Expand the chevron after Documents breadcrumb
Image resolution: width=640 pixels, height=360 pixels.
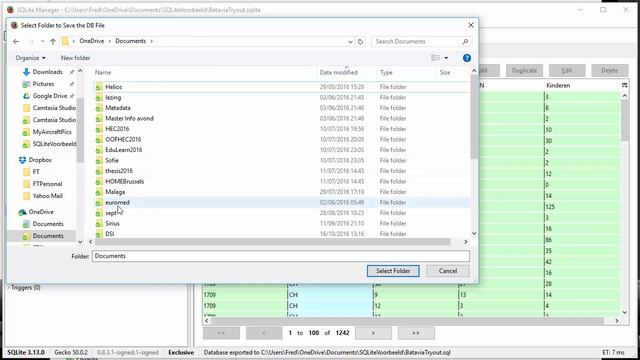[151, 41]
